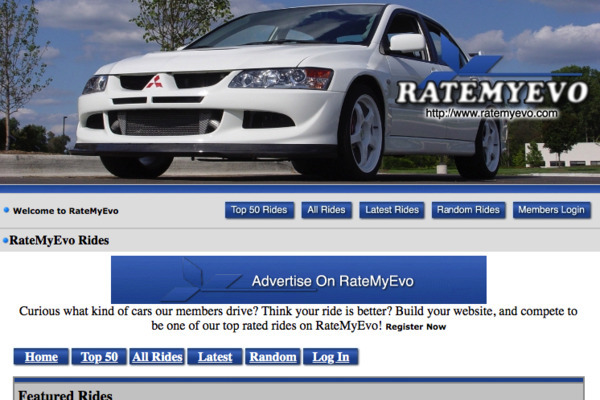The width and height of the screenshot is (600, 400).
Task: Click the Log In tab
Action: 331,357
